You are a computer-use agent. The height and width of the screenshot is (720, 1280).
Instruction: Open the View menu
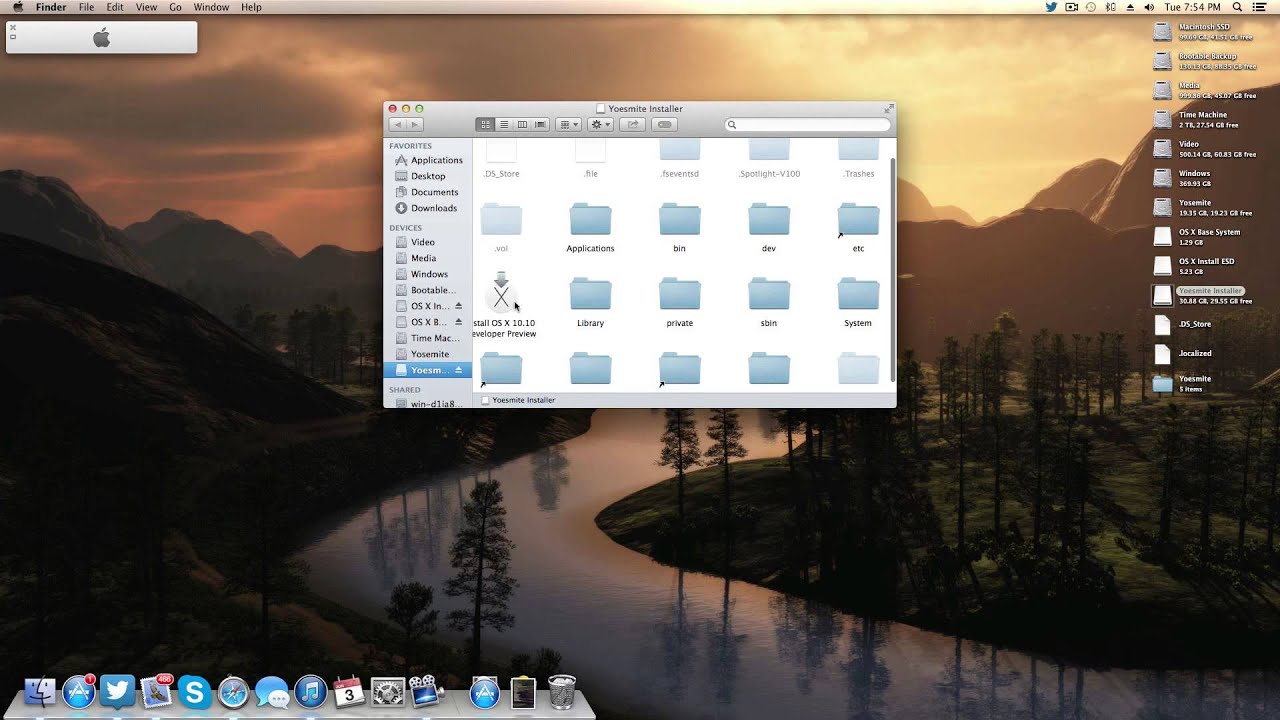(146, 7)
